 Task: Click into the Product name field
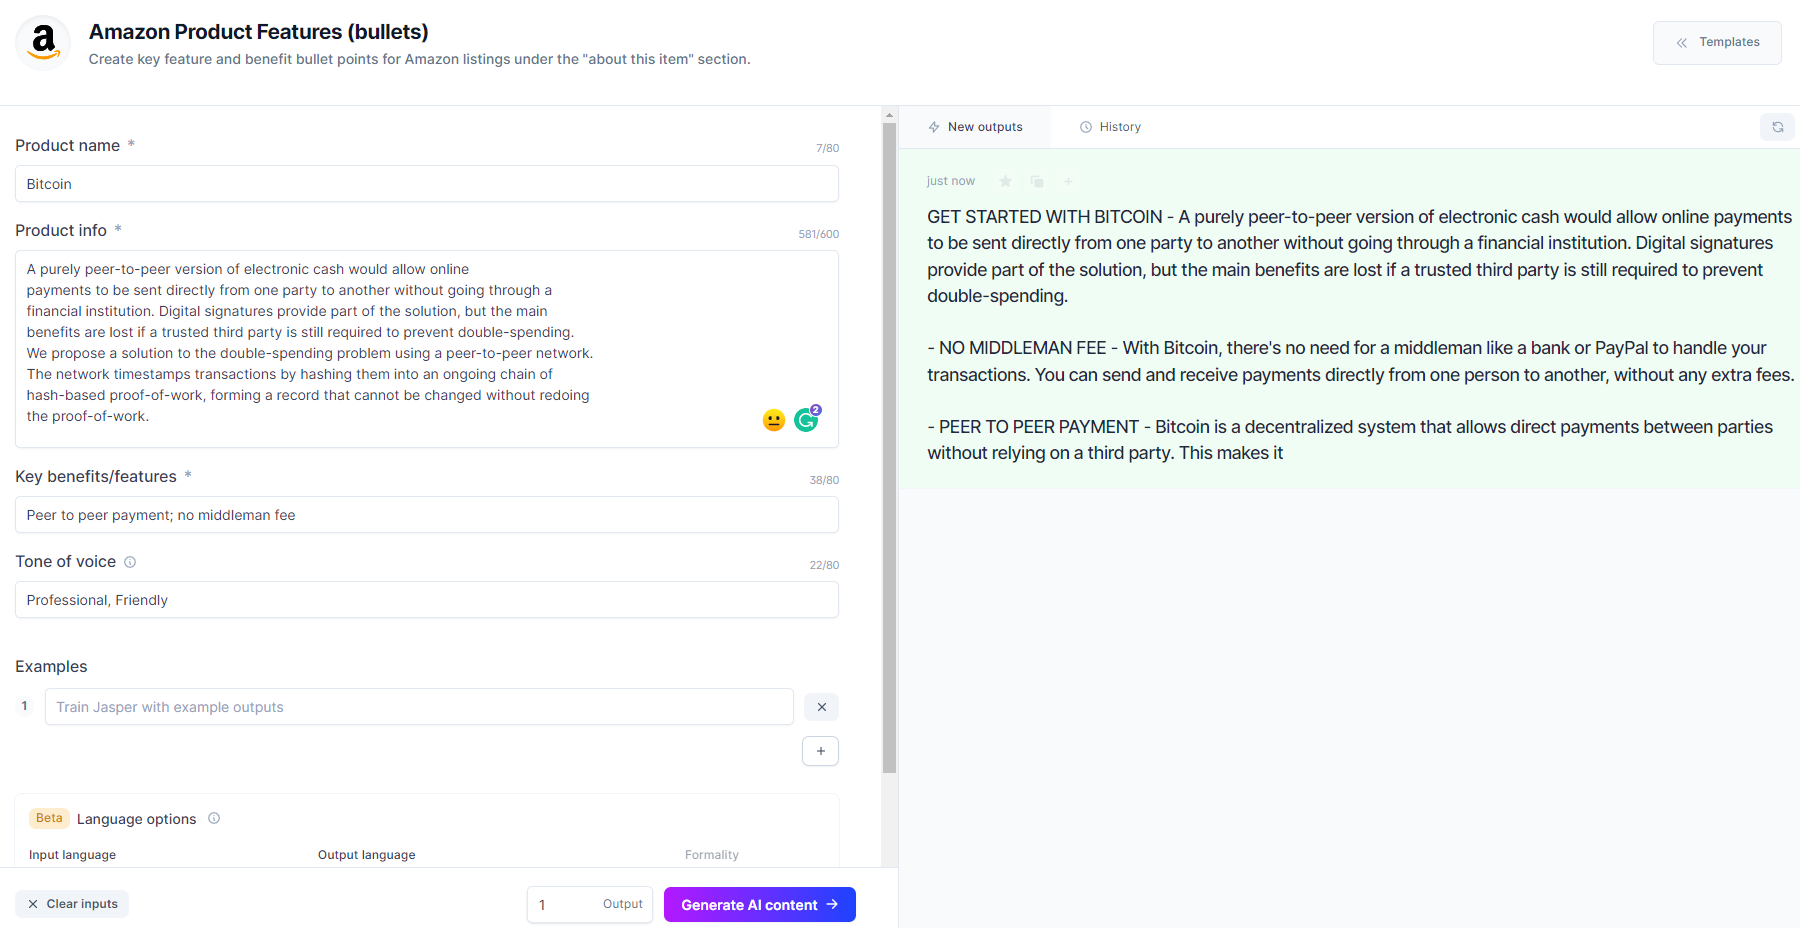(x=427, y=184)
